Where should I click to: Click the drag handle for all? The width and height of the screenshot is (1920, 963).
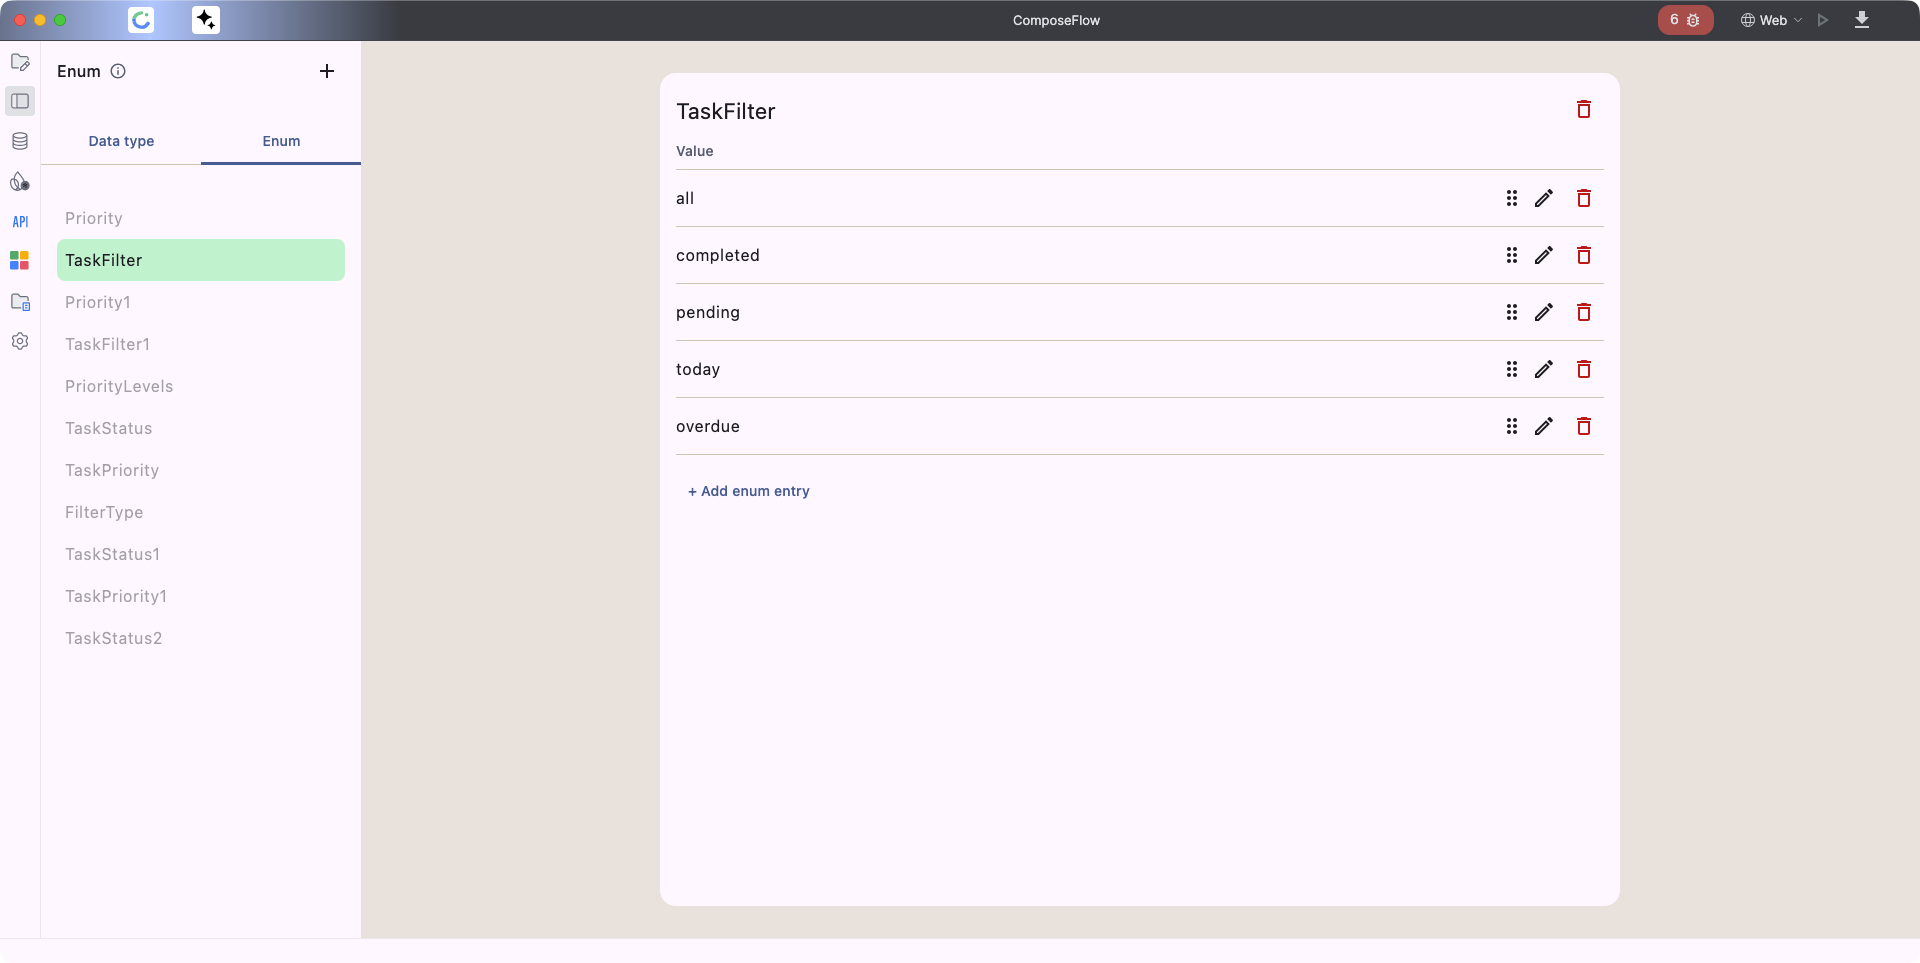[x=1512, y=198]
